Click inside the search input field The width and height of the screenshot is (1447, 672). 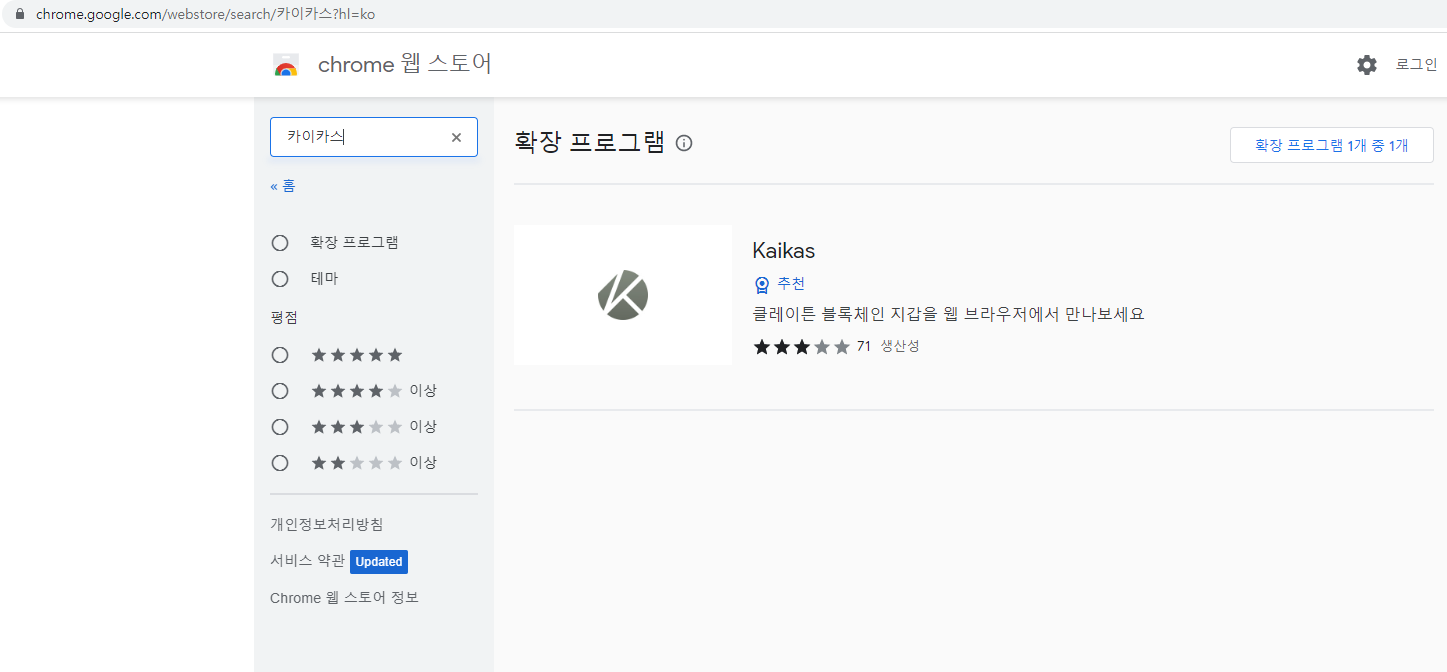click(x=360, y=137)
